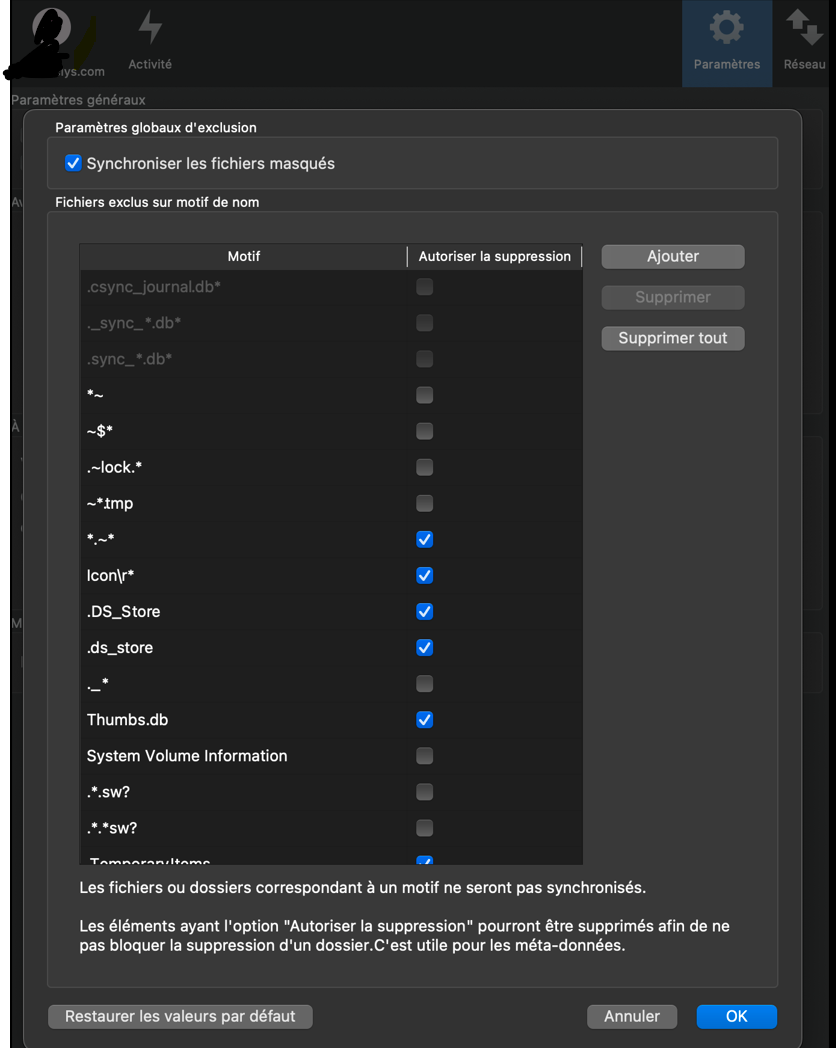Disable Synchroniser les fichiers masqués checkbox
Screen dimensions: 836x1048
pos(73,163)
